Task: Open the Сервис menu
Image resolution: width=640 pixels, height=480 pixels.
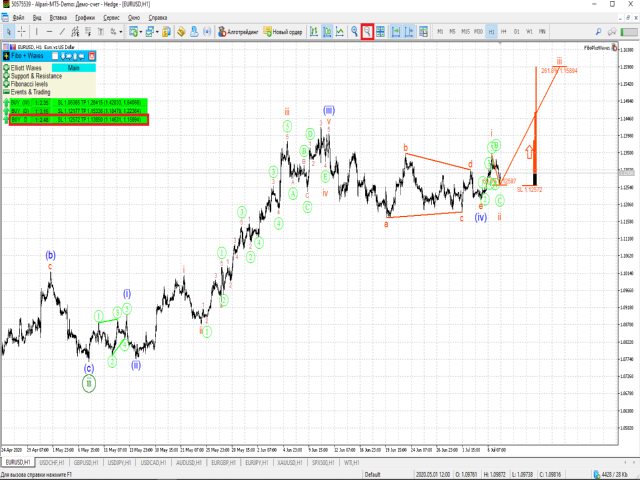Action: point(111,18)
